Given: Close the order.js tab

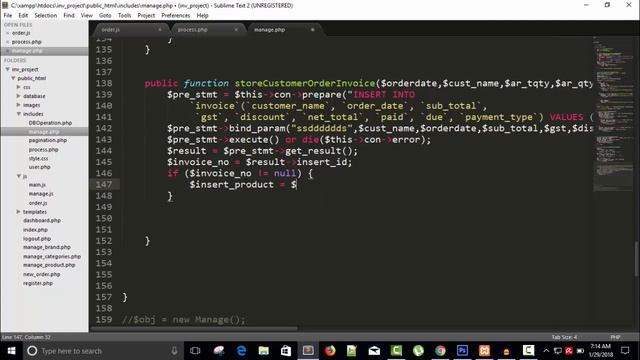Looking at the screenshot, I should (160, 29).
